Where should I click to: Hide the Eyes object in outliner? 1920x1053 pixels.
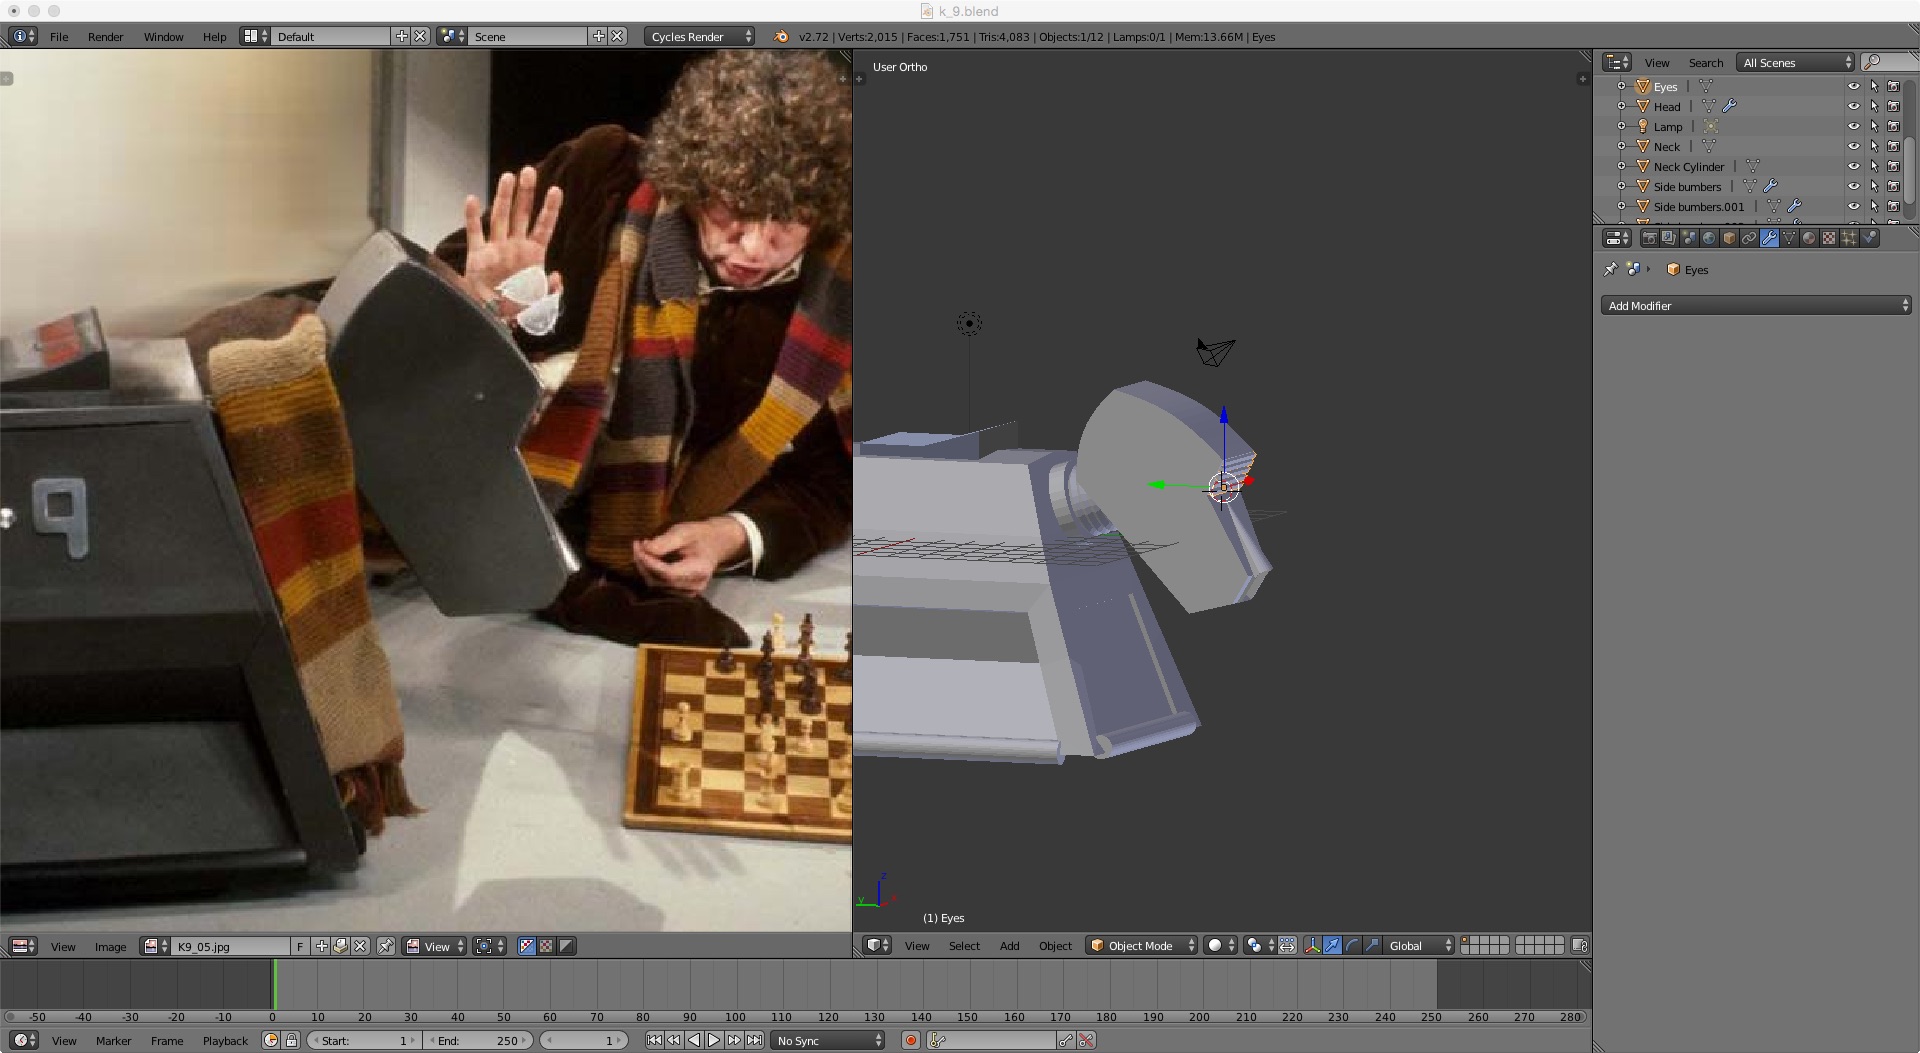[x=1853, y=86]
